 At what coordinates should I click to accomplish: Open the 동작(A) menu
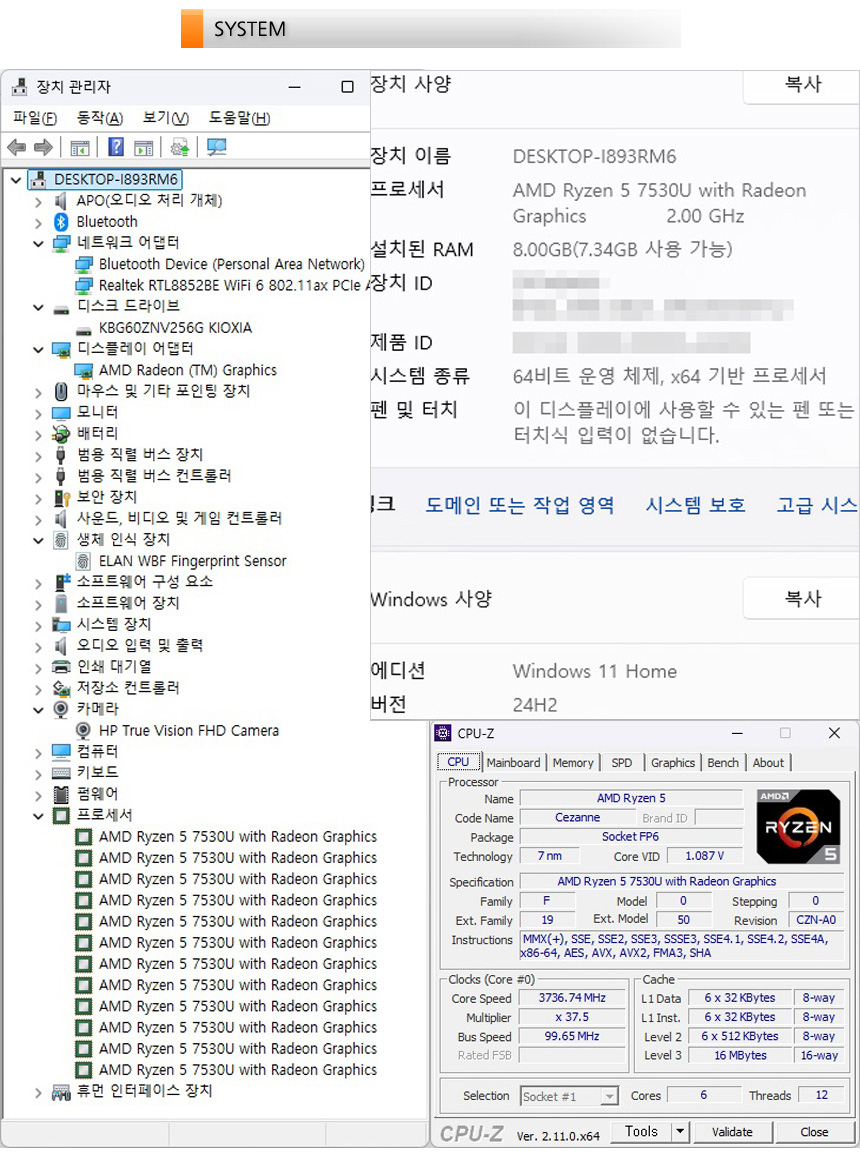pos(100,118)
